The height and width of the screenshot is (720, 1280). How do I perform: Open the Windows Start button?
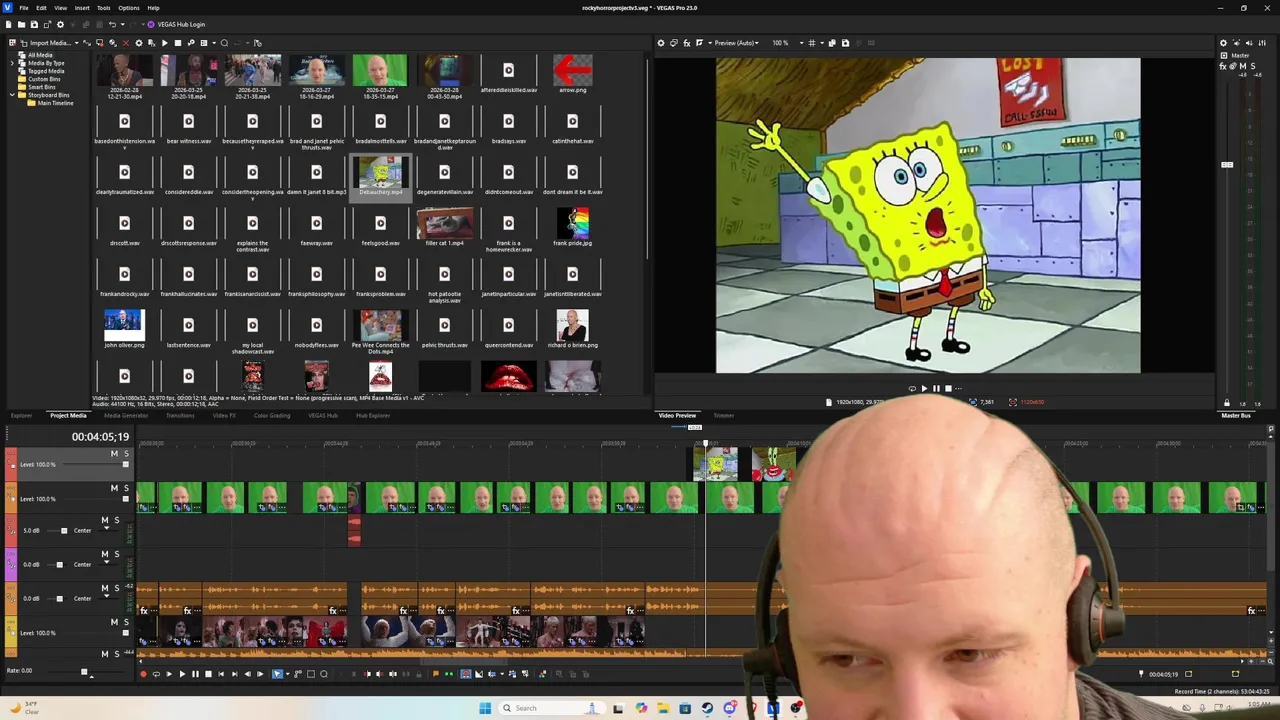(485, 708)
